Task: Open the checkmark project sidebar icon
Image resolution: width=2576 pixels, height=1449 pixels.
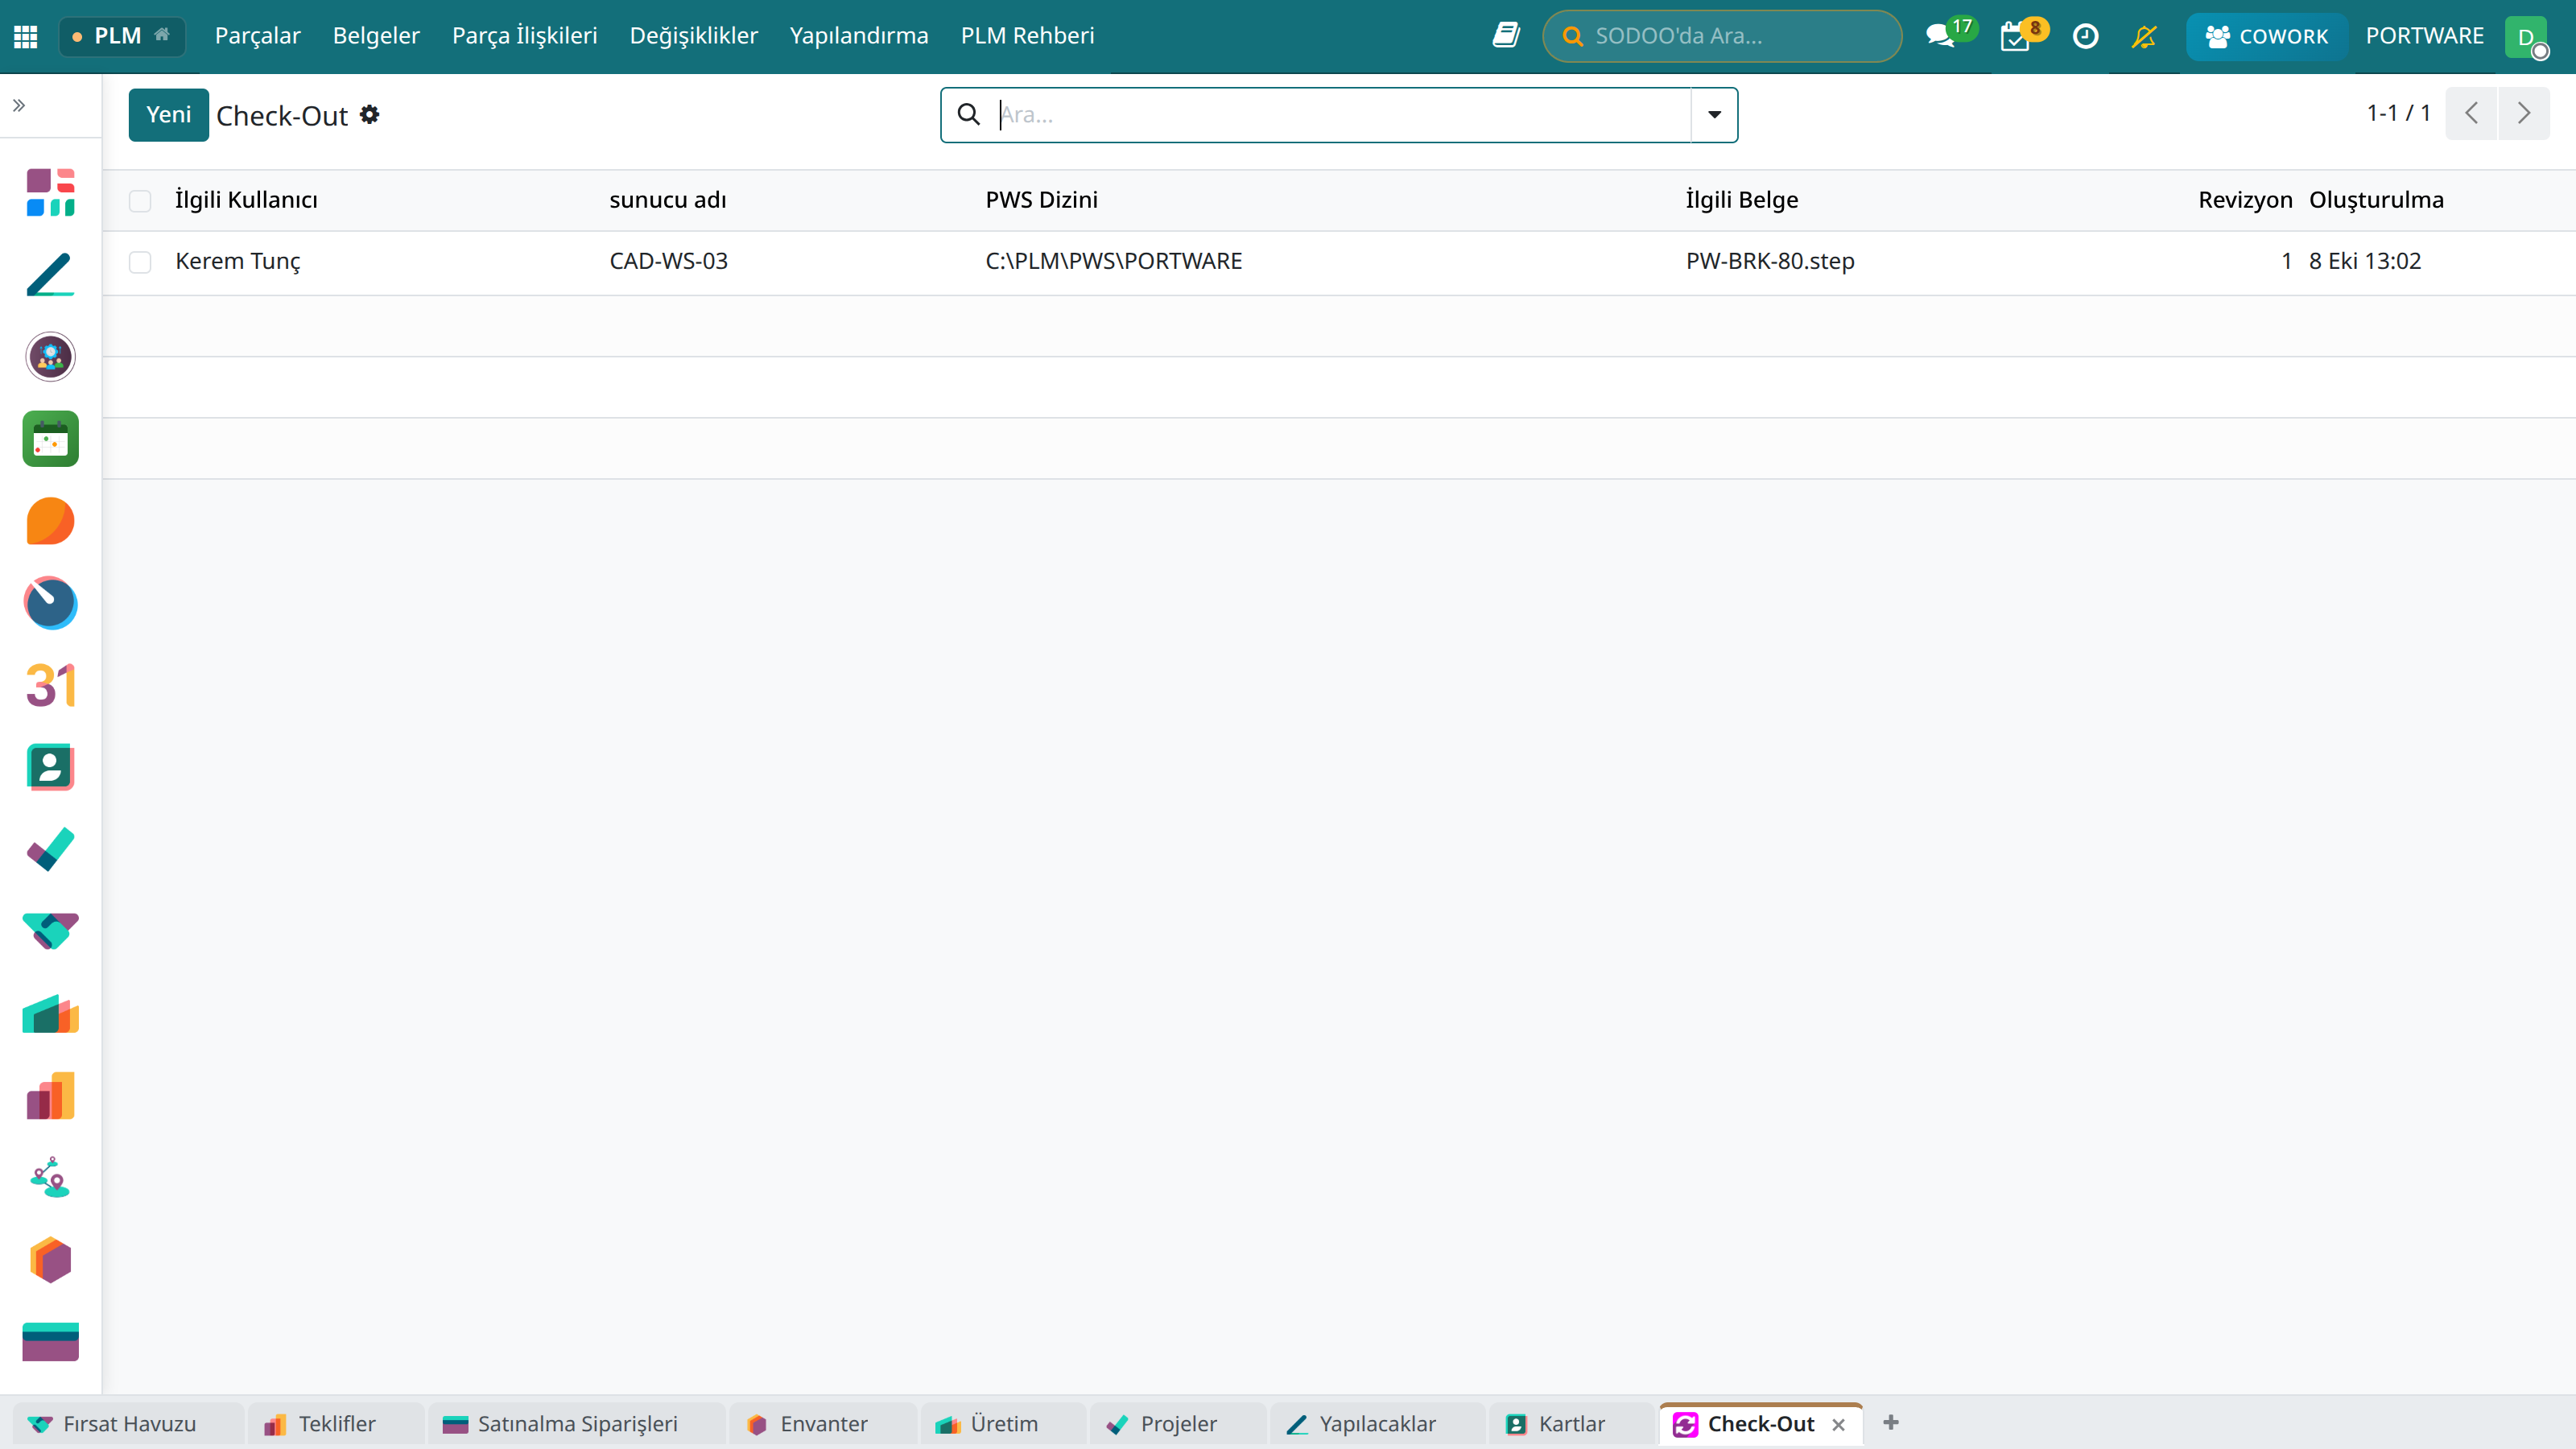Action: pyautogui.click(x=50, y=849)
